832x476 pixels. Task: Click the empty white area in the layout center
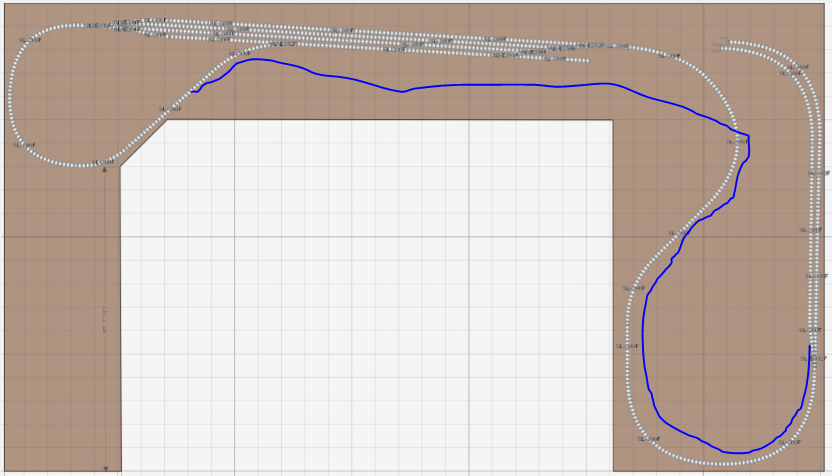[370, 300]
